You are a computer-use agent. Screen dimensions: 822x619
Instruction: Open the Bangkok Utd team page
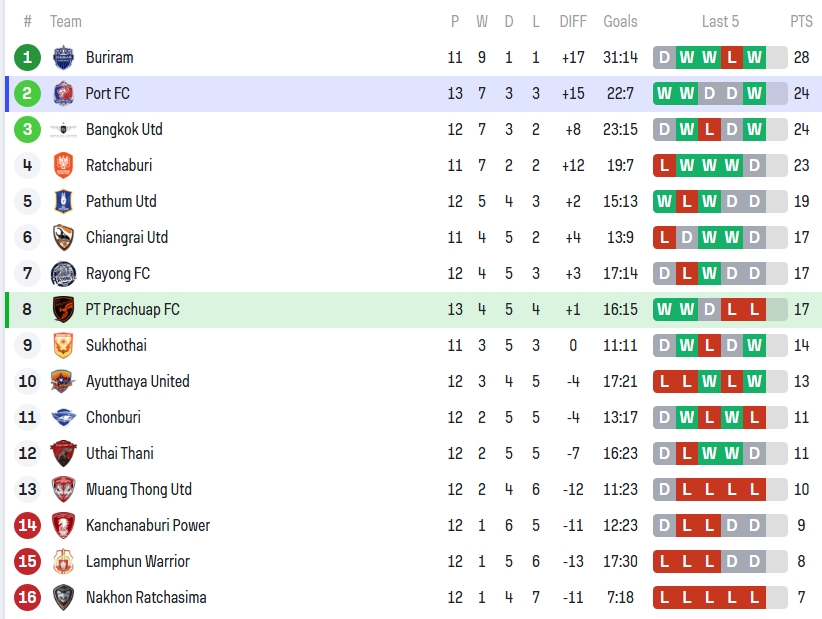(x=124, y=129)
